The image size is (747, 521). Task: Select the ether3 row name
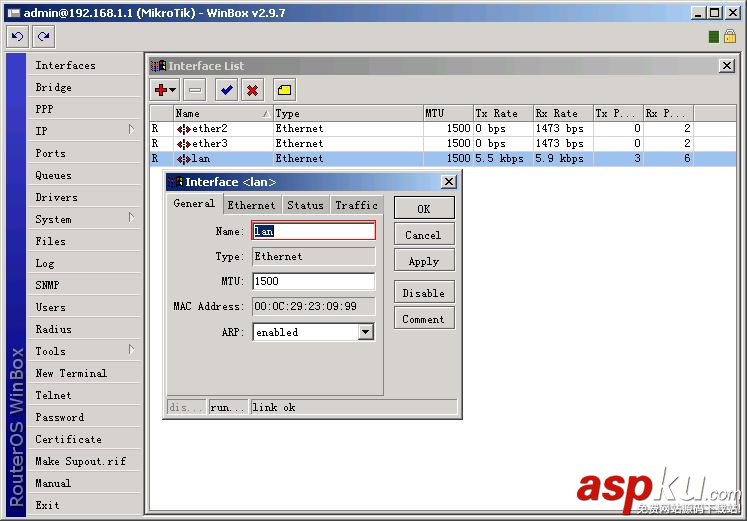tap(210, 143)
